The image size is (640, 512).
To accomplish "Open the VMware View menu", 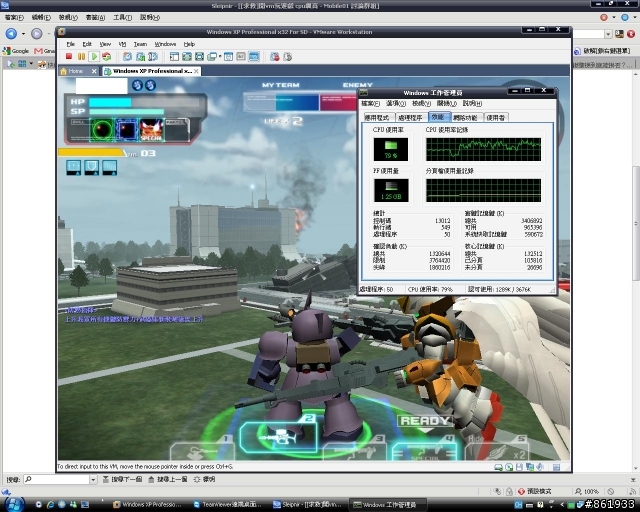I will pyautogui.click(x=105, y=44).
